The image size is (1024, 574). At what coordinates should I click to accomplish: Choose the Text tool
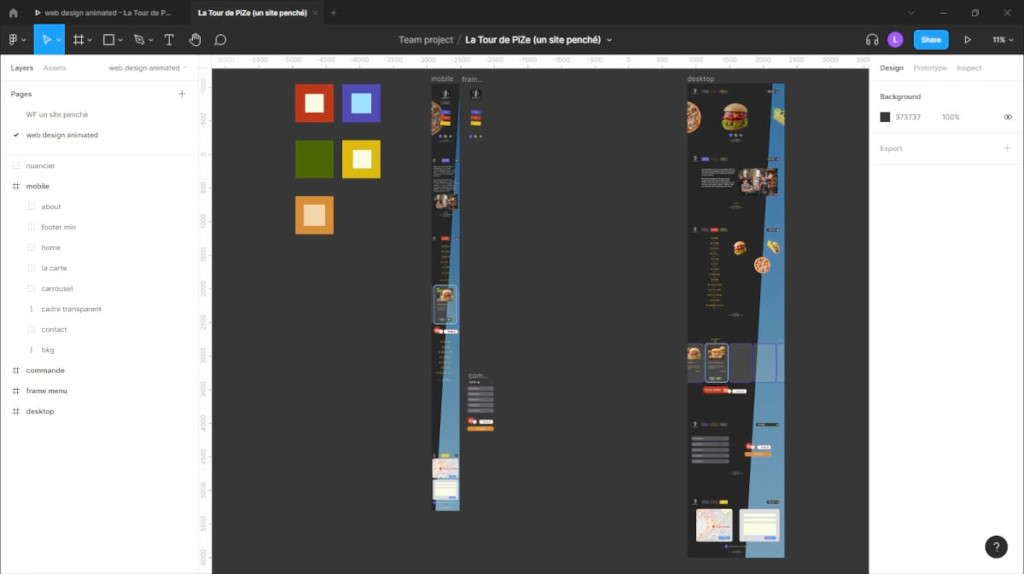pos(169,40)
